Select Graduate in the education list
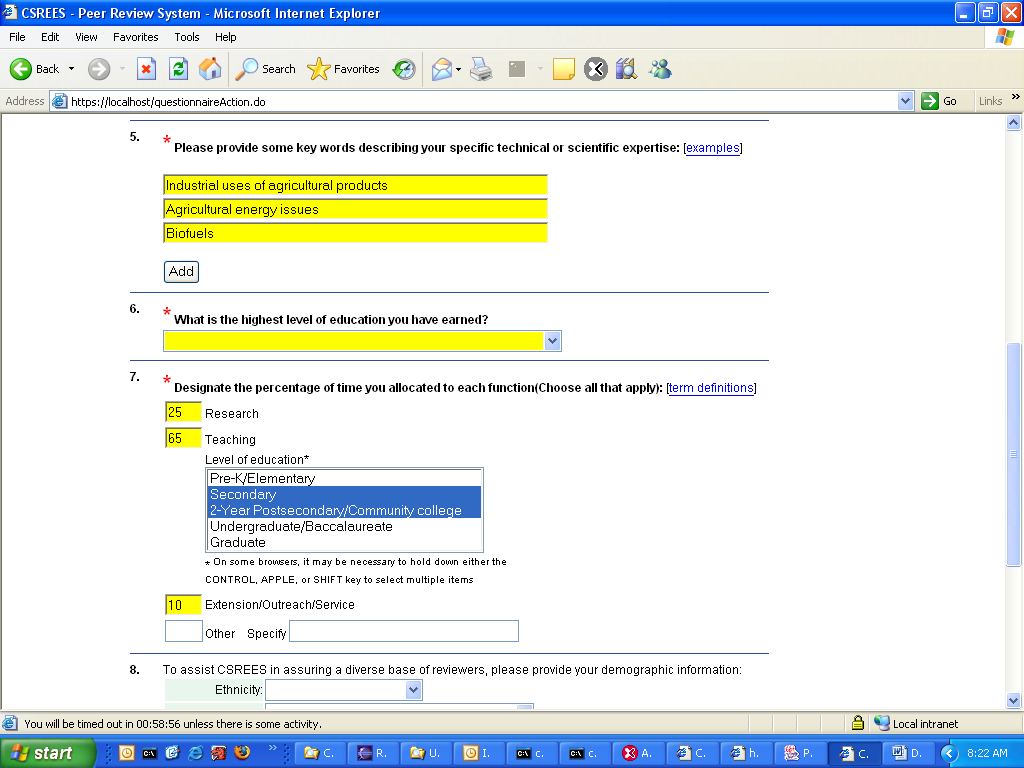The image size is (1024, 768). 344,542
